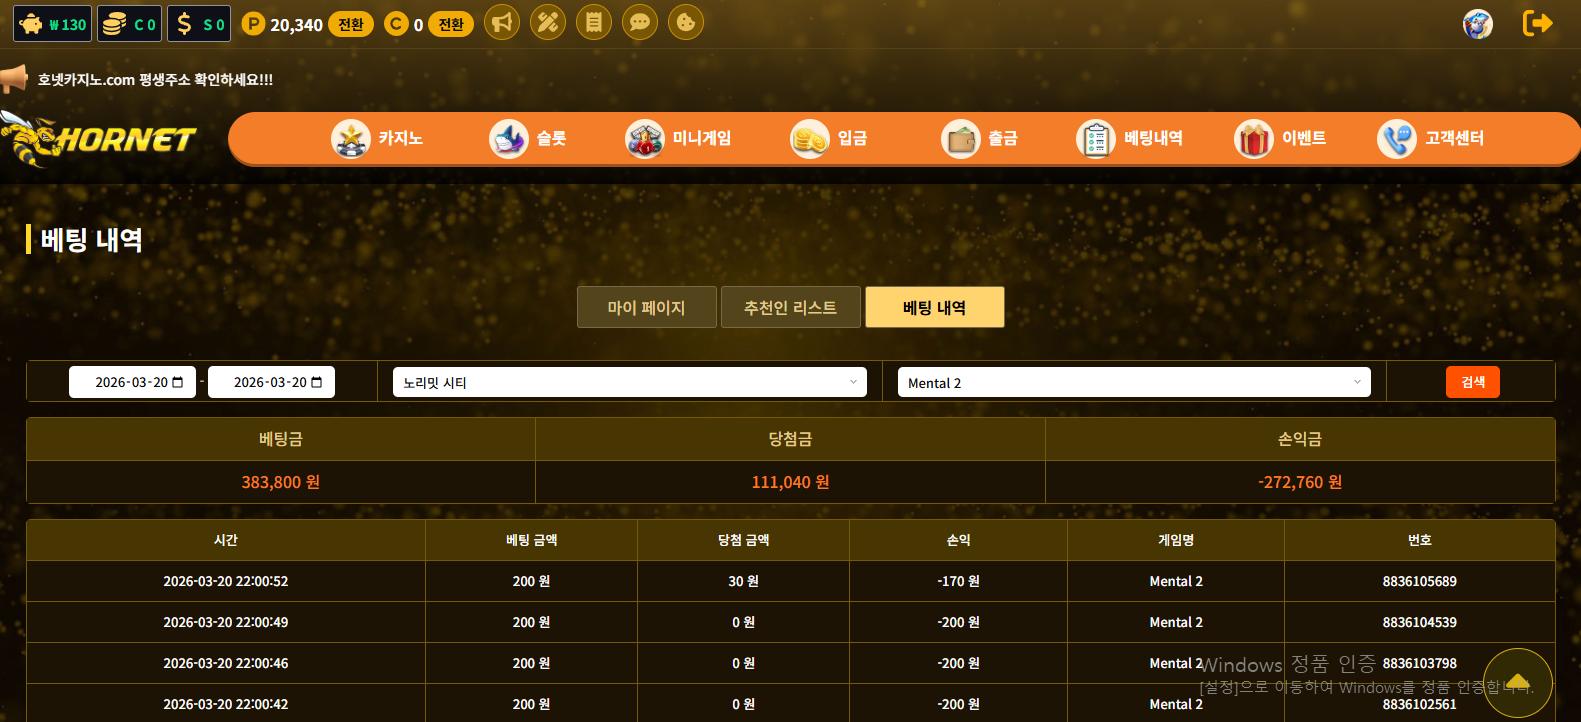Click the Hornet logo
This screenshot has height=722, width=1581.
[100, 139]
